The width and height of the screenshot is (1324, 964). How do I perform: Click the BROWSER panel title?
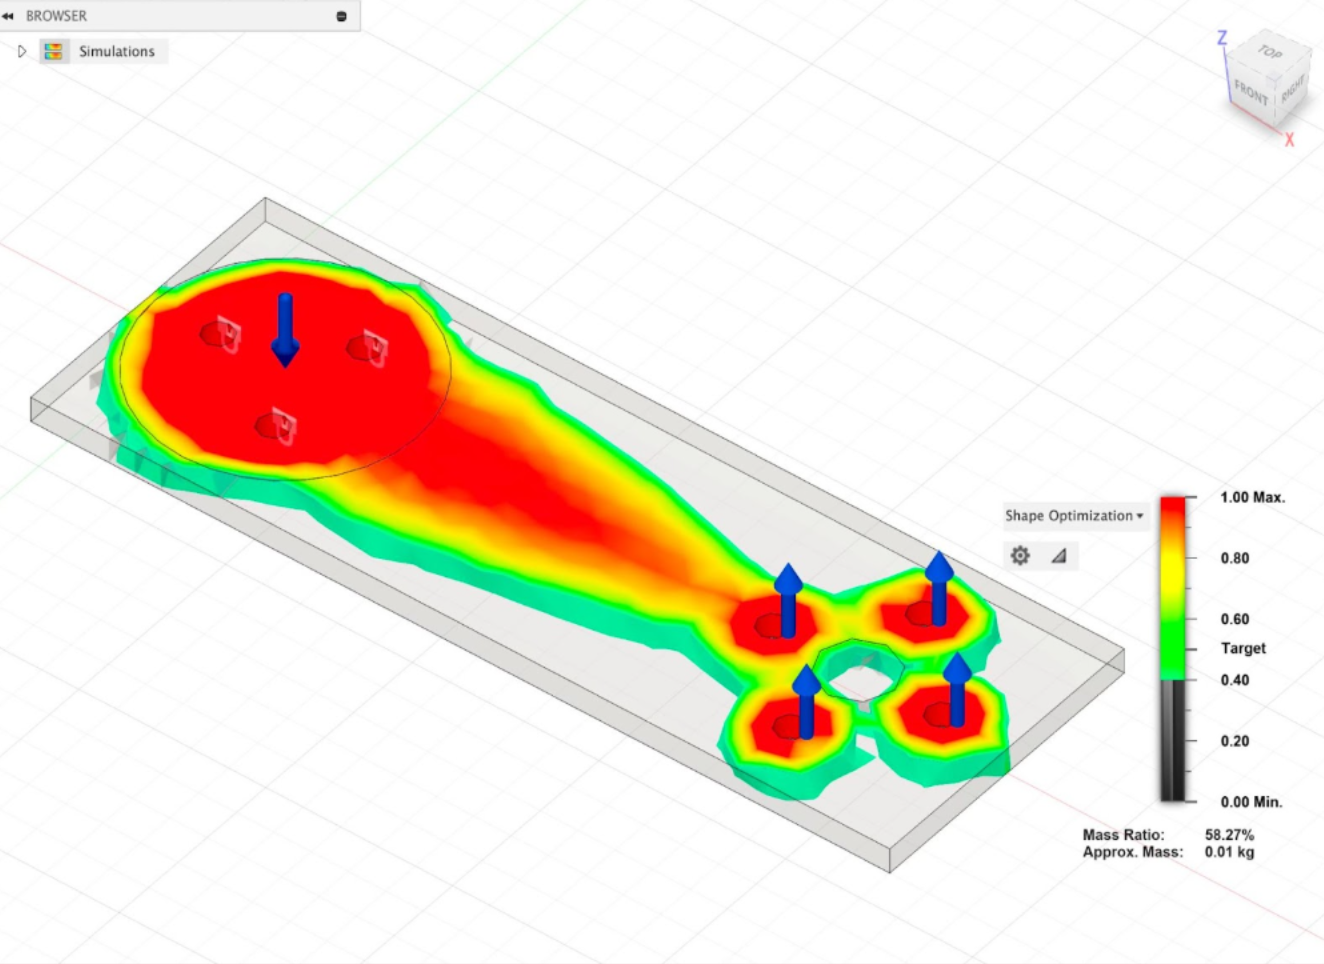[56, 16]
